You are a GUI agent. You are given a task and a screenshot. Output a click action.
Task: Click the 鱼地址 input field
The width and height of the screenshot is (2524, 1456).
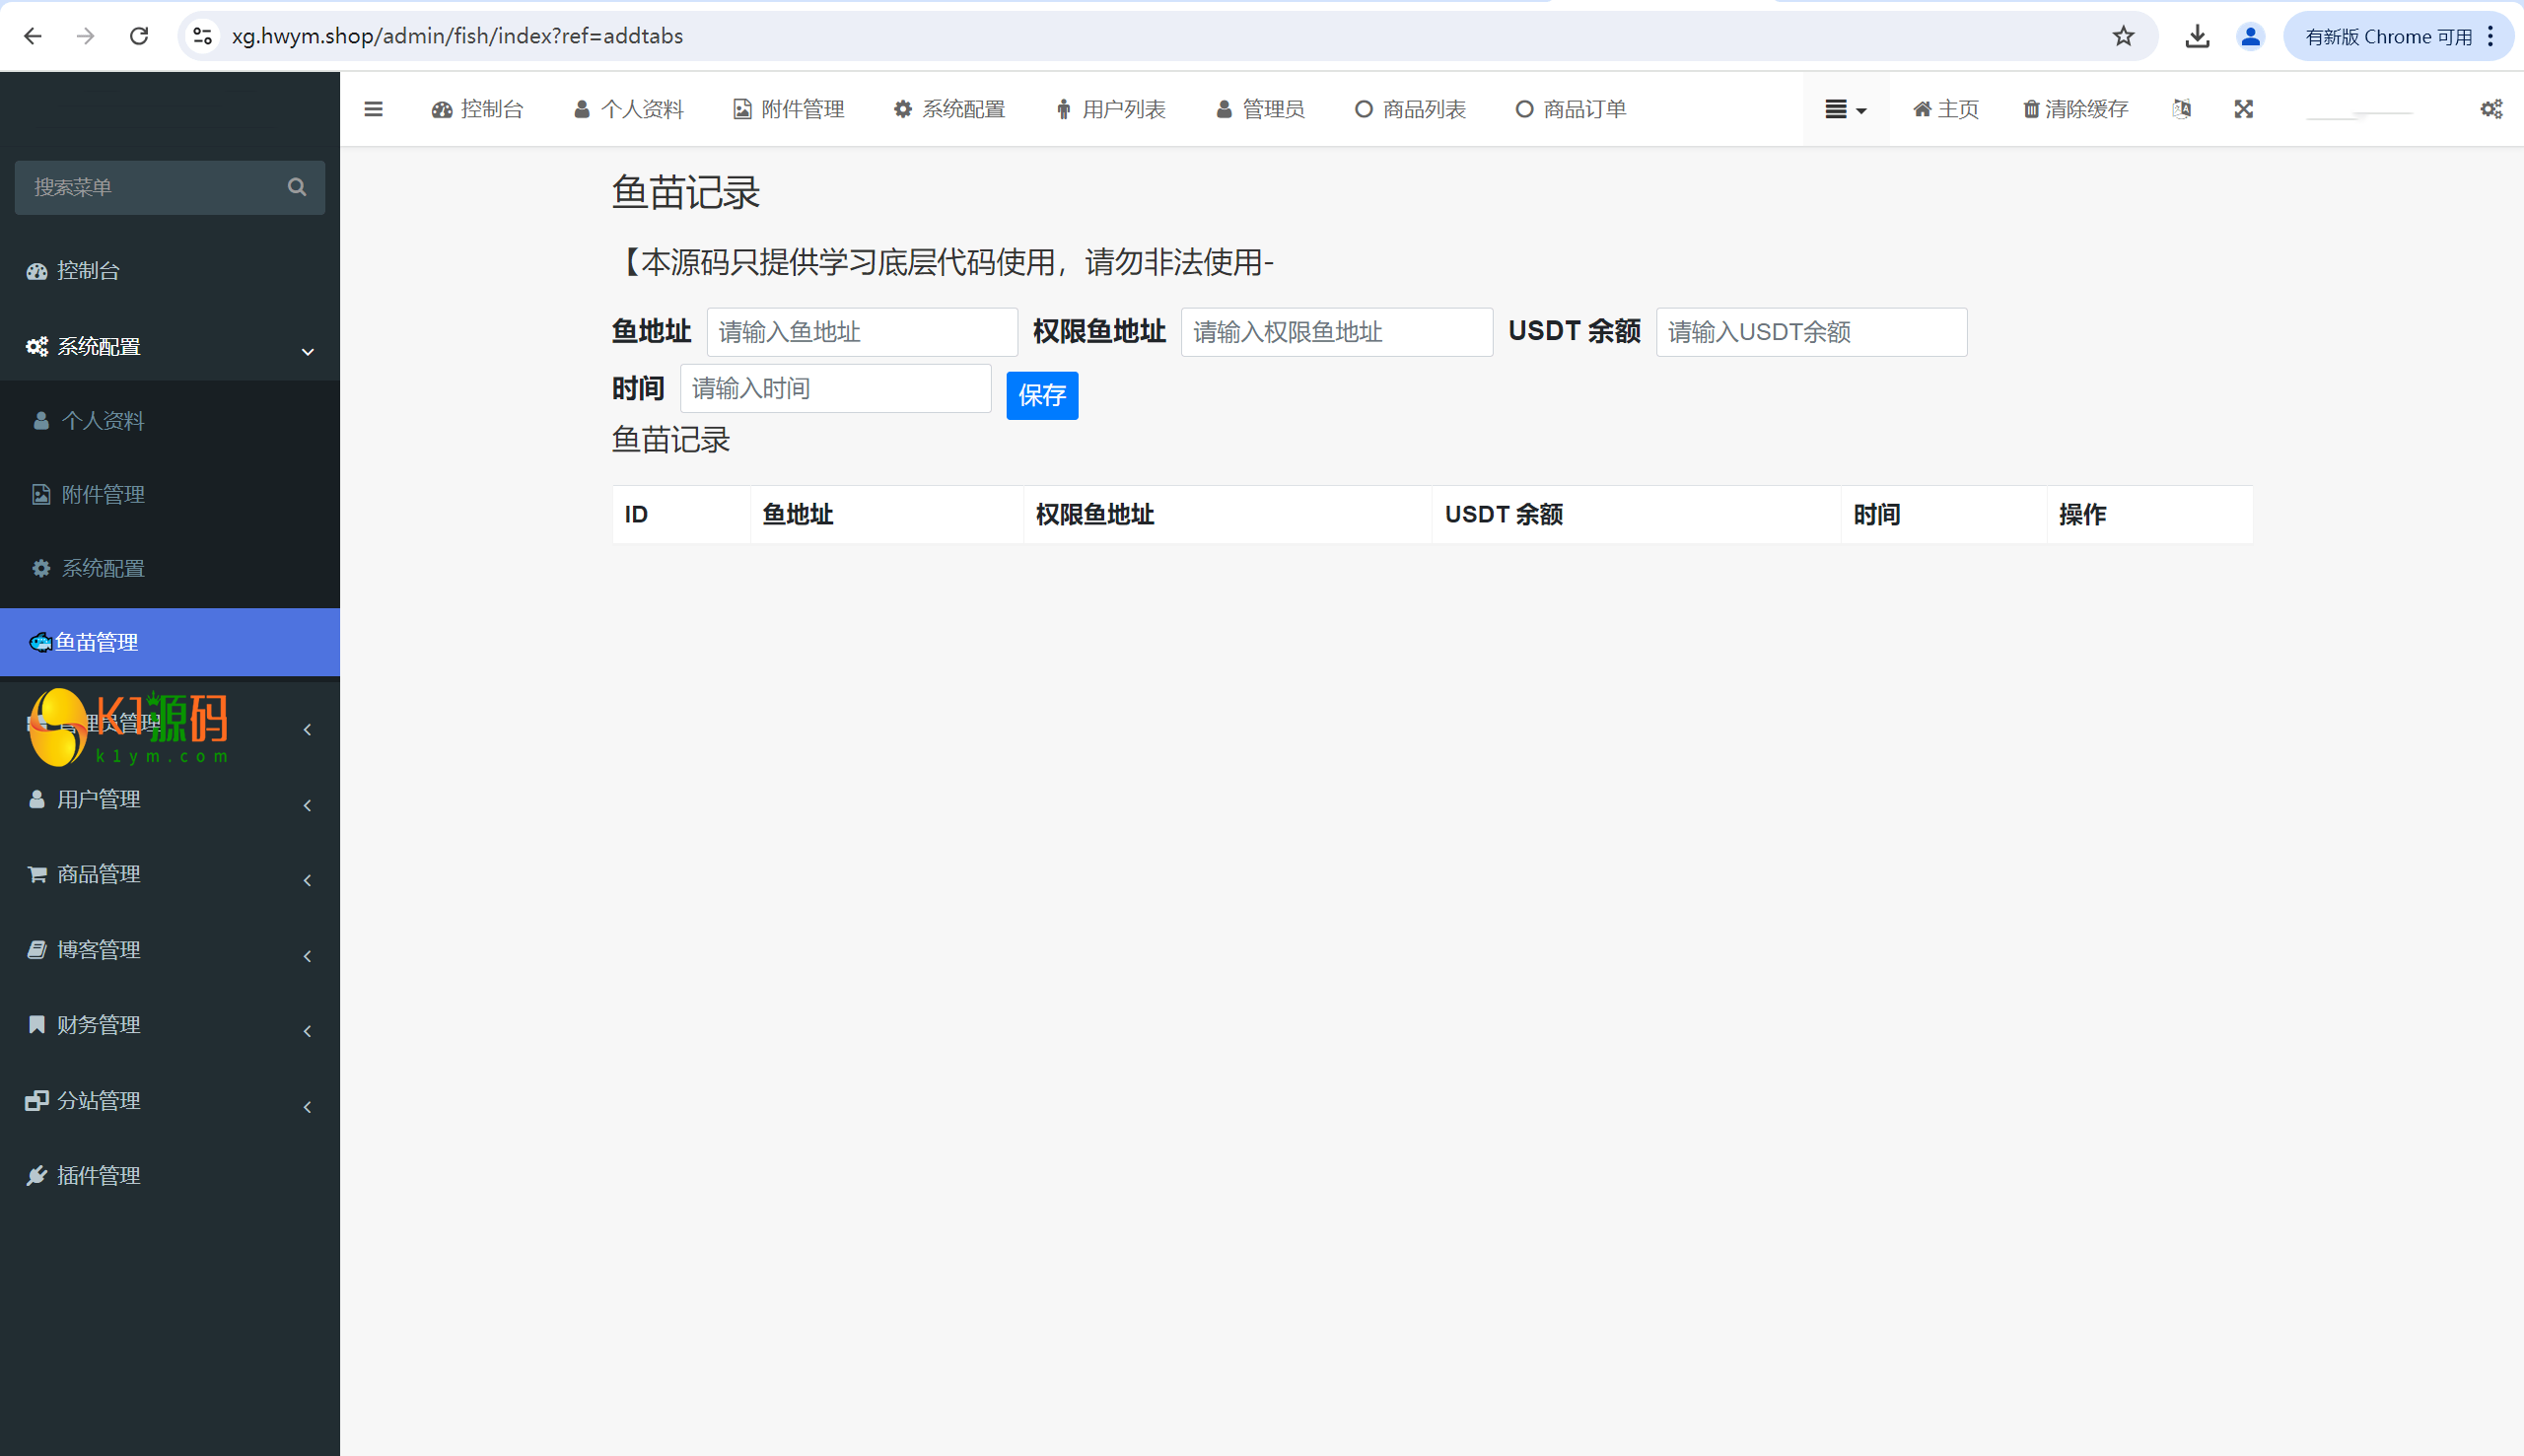tap(861, 332)
